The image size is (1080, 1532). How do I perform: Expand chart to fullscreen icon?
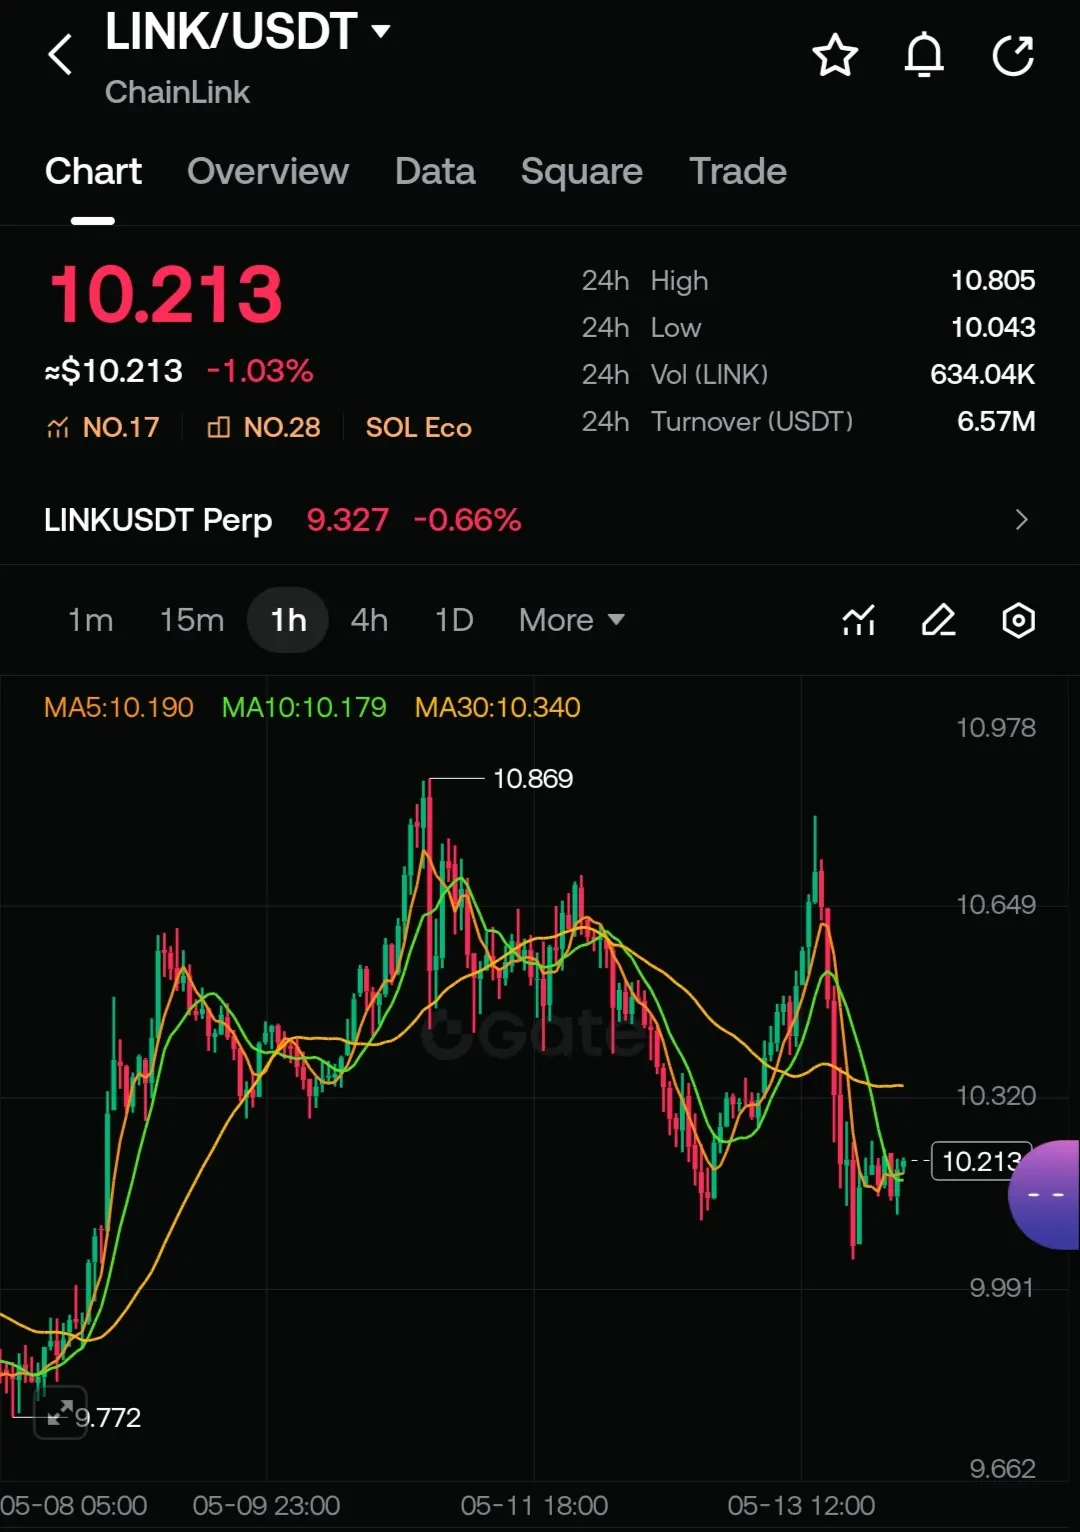click(x=60, y=1412)
